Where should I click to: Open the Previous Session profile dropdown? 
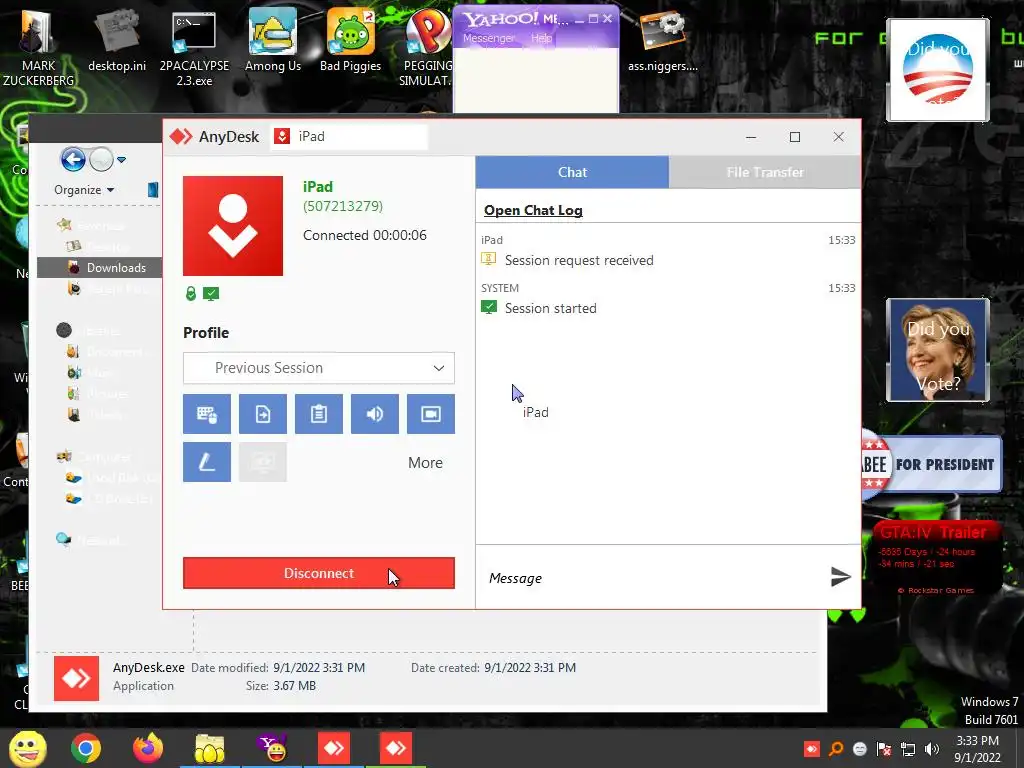319,368
